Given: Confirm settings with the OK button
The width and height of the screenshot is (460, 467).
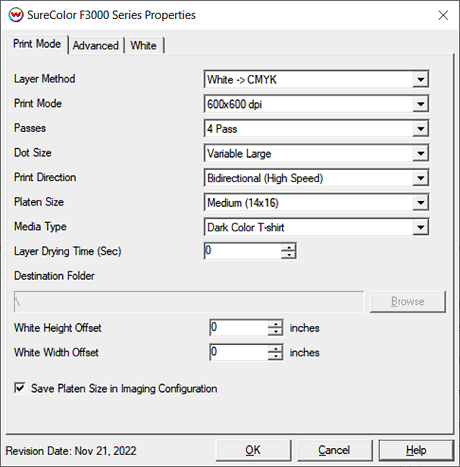Looking at the screenshot, I should pos(253,450).
